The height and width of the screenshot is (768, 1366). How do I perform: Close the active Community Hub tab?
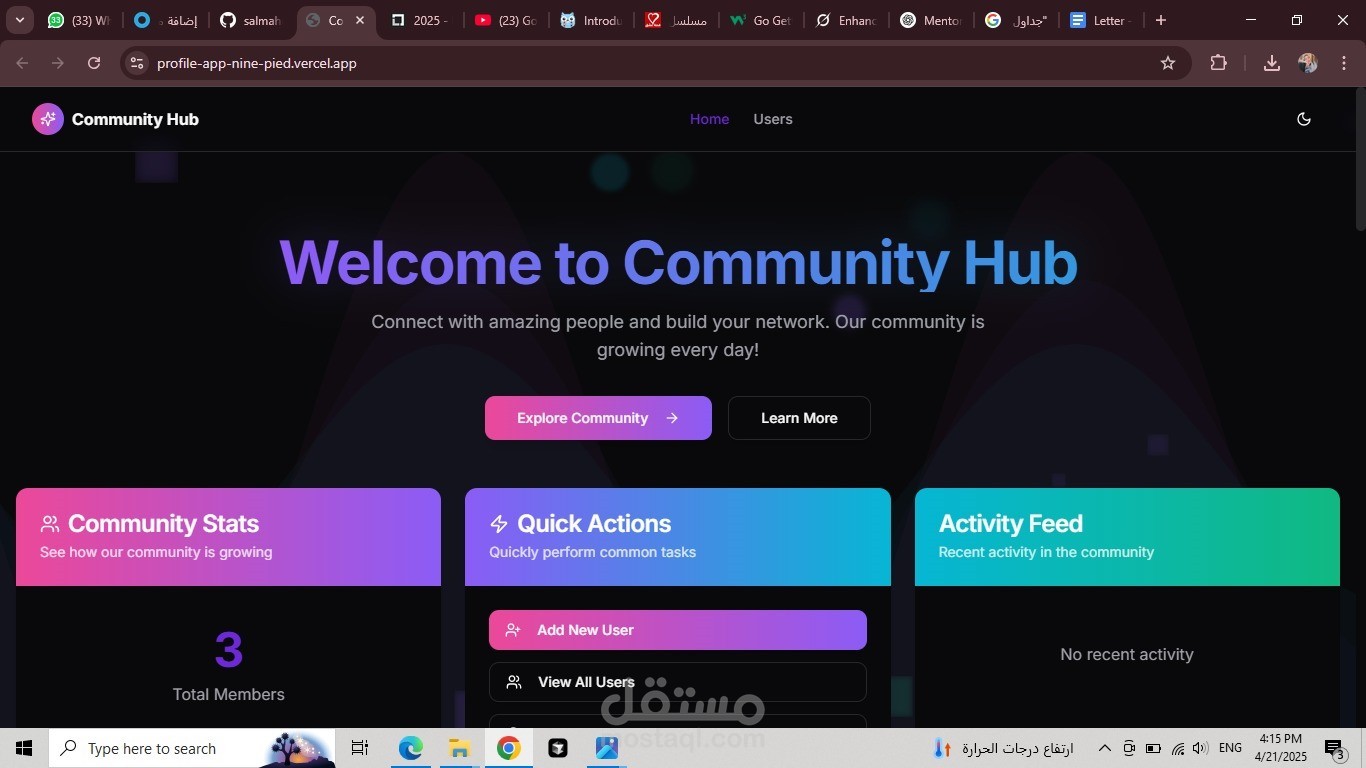coord(360,20)
